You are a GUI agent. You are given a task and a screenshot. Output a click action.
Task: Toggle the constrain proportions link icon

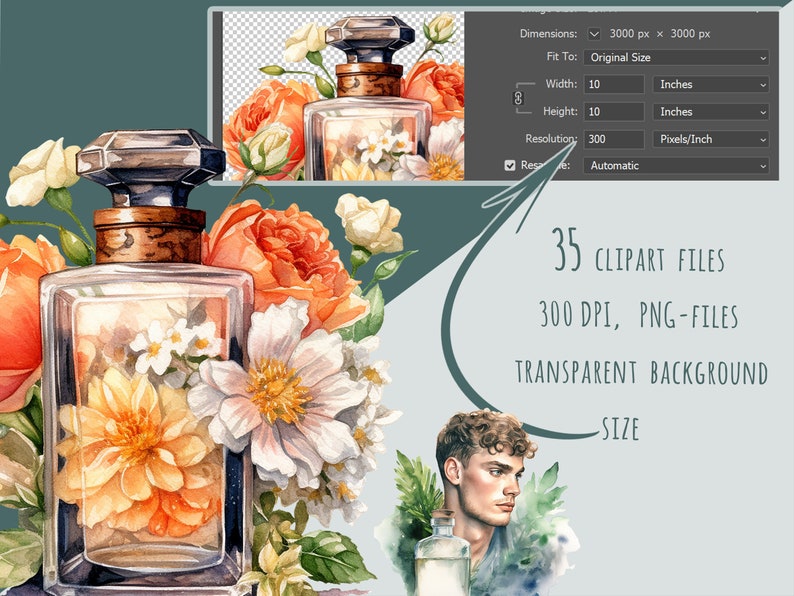click(519, 98)
